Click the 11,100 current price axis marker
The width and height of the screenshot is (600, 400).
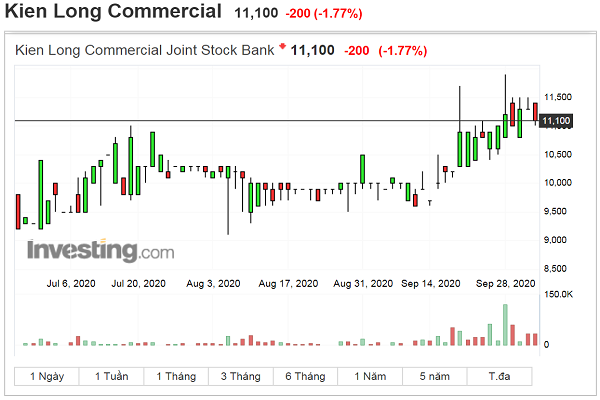pos(556,121)
